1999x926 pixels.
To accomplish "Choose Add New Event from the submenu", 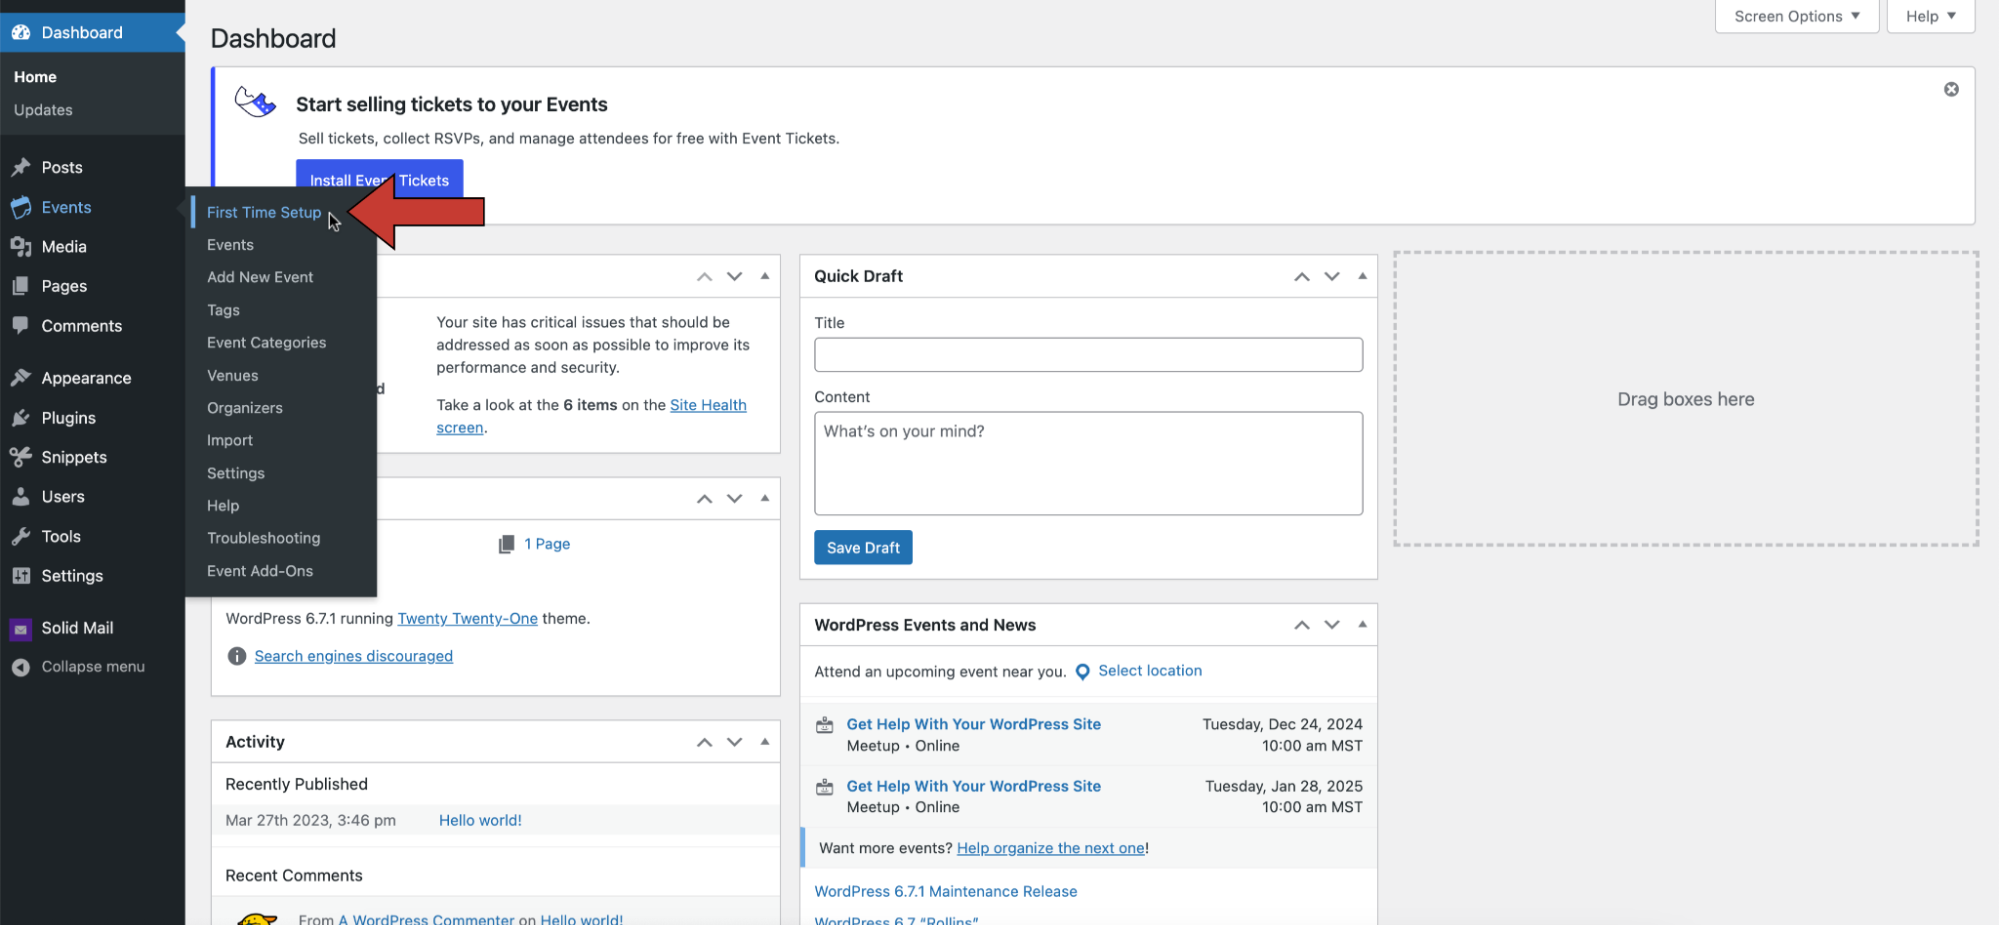I will point(260,277).
